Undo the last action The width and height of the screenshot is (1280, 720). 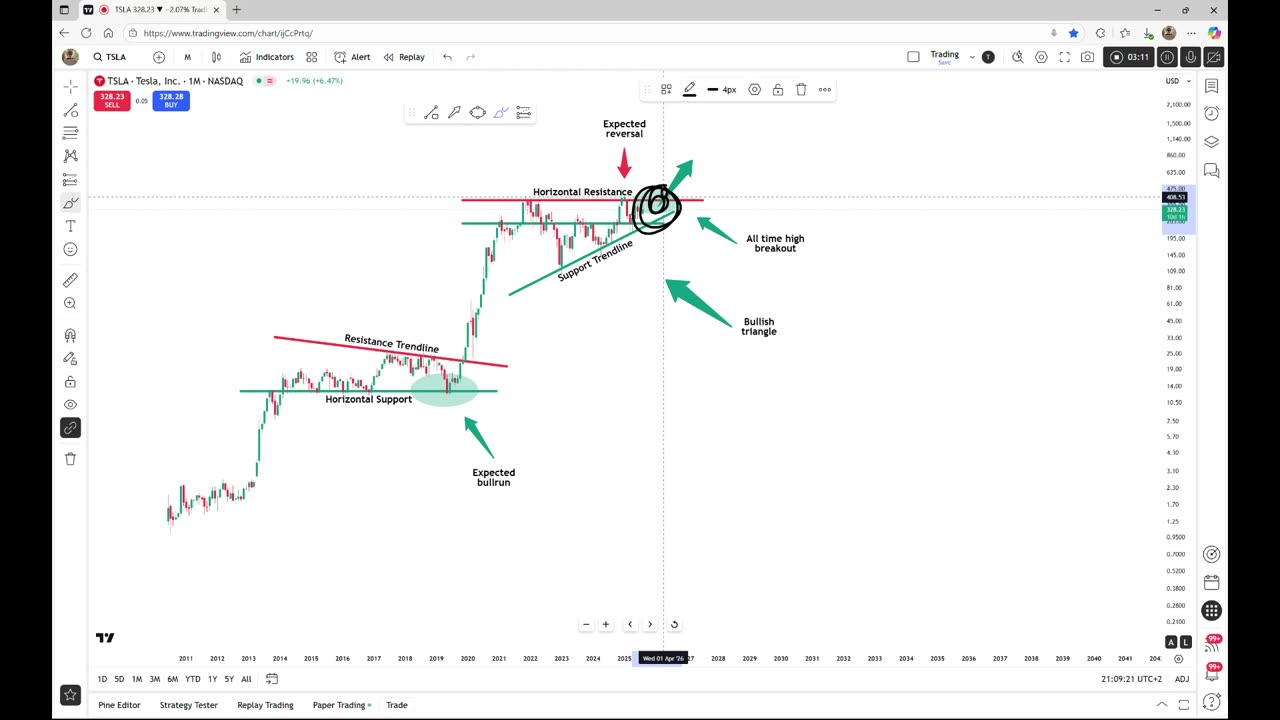click(447, 57)
